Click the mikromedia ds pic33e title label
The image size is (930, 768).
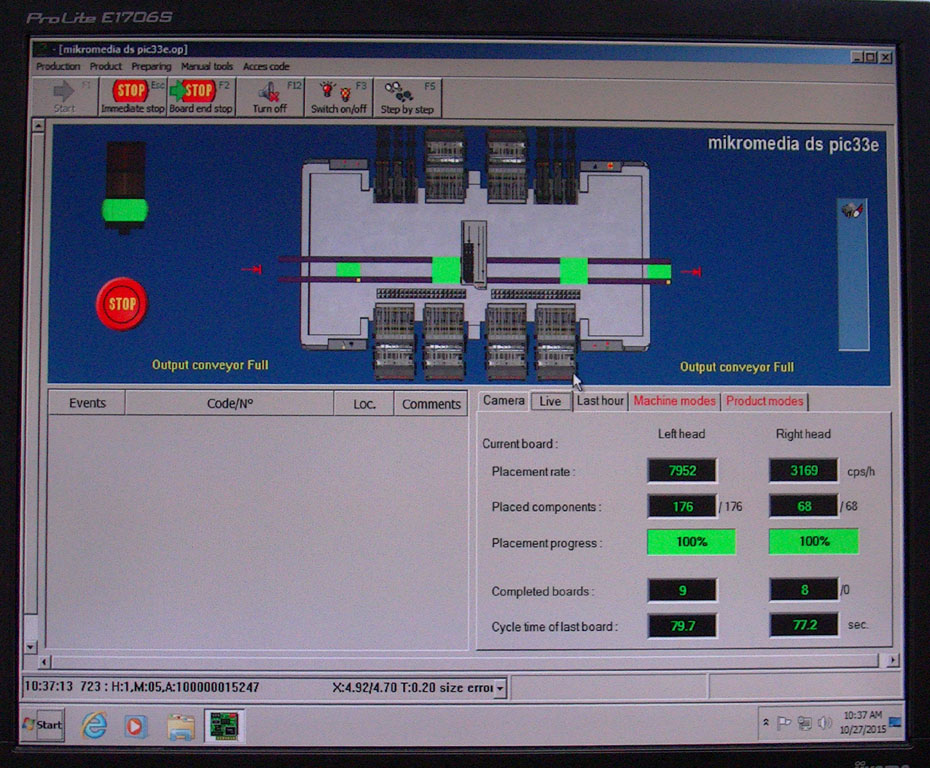point(793,144)
